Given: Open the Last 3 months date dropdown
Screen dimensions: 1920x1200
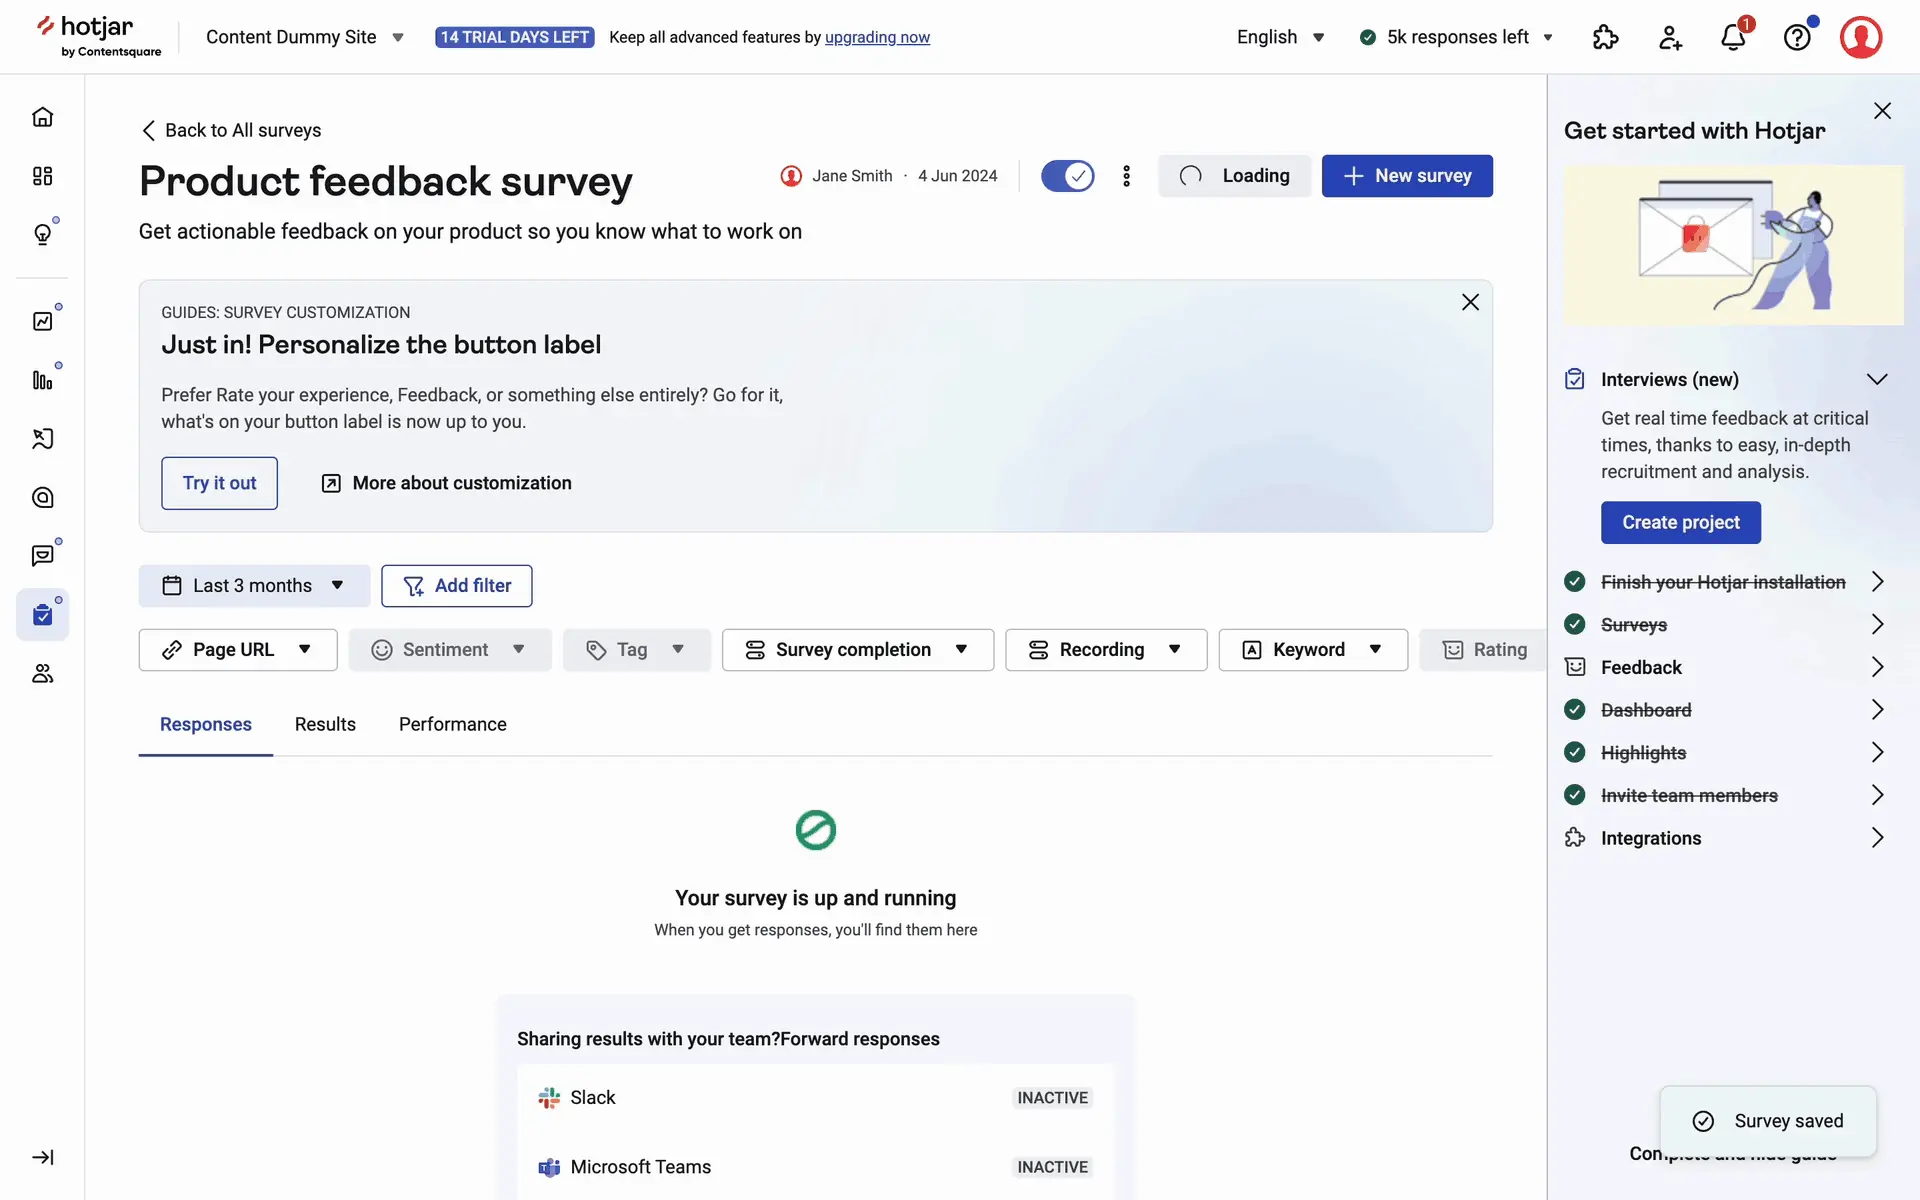Looking at the screenshot, I should pyautogui.click(x=254, y=586).
